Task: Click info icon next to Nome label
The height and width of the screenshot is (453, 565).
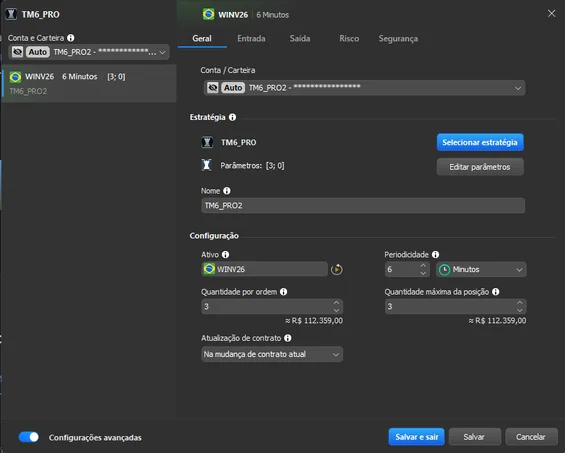Action: (227, 191)
